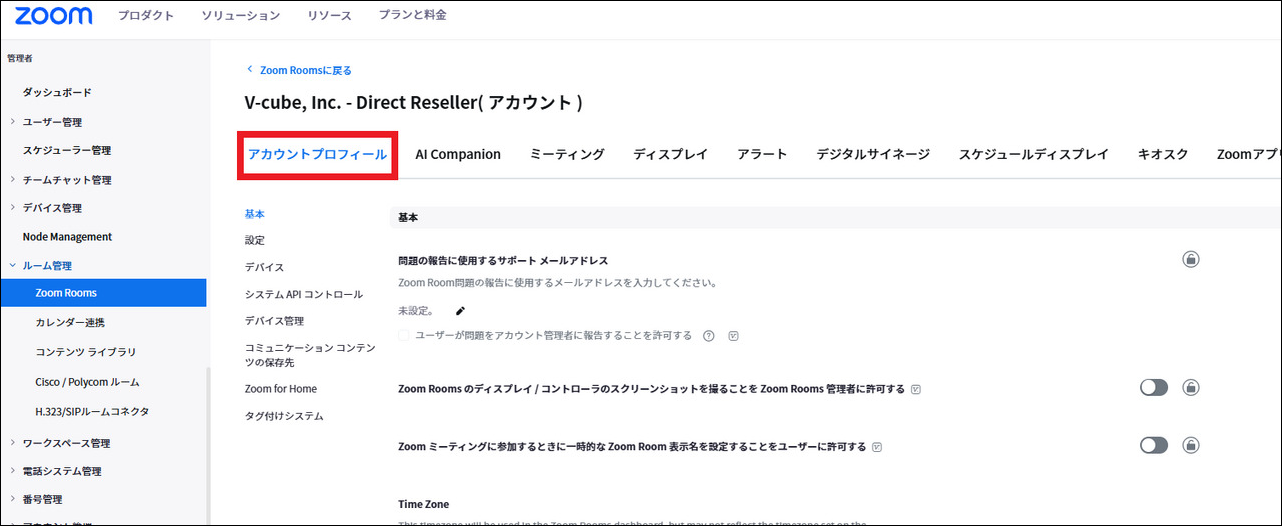Screen dimensions: 1282x526
Task: Switch to デジタルサイネージ tab
Action: click(873, 154)
